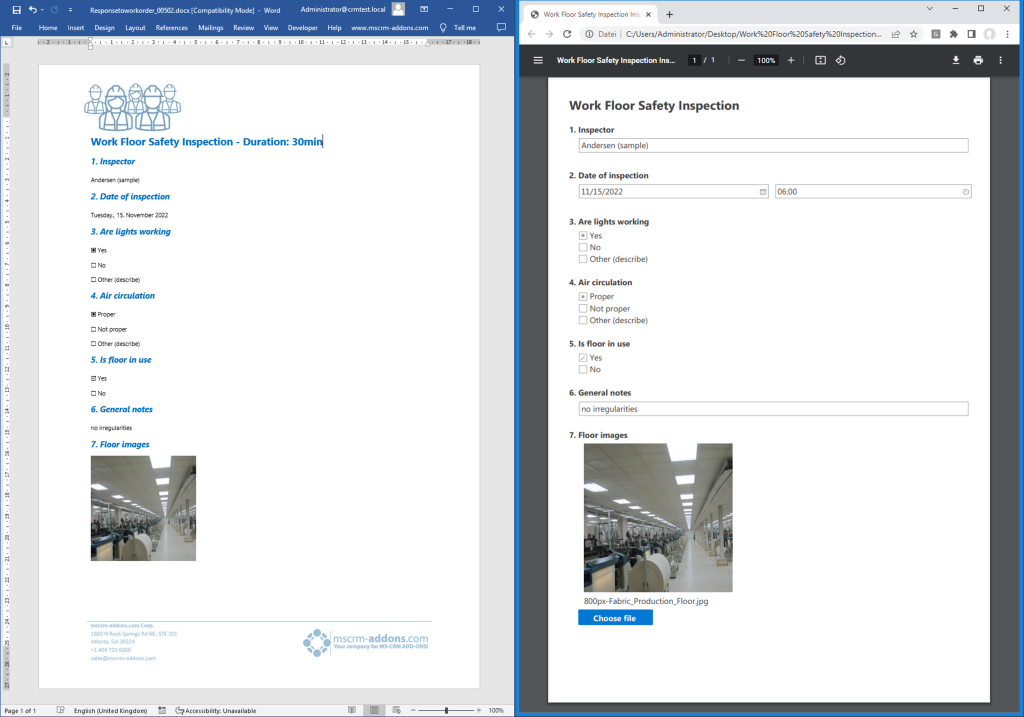This screenshot has width=1024, height=717.
Task: Click the Word zoom slider handle
Action: coord(447,710)
